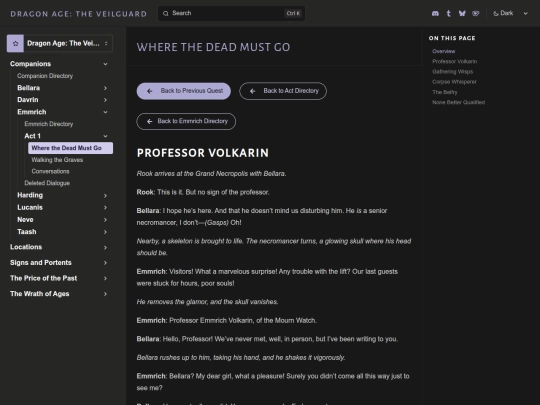Expand Bellara's chevron in sidebar
The image size is (540, 405).
click(x=105, y=88)
